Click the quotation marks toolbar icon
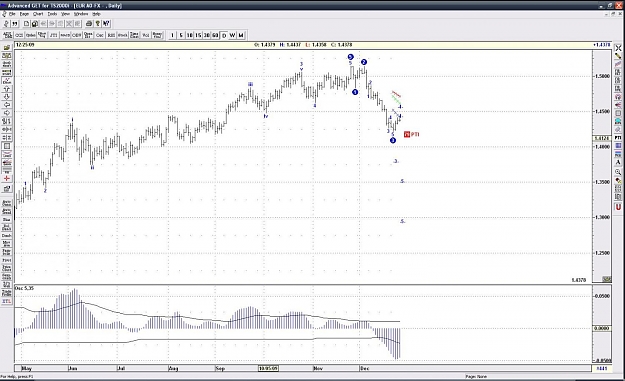 tap(15, 24)
